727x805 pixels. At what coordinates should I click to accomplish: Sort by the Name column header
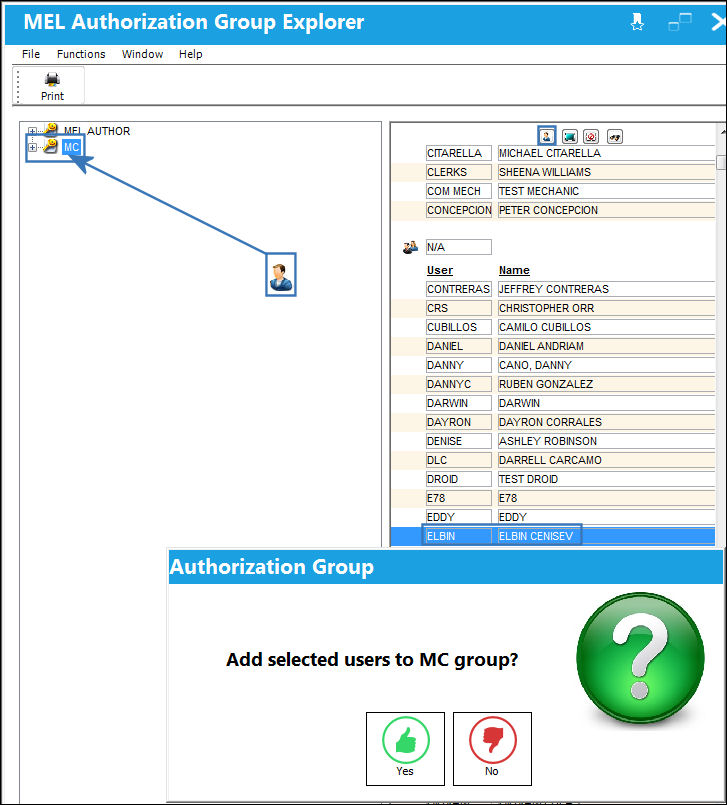[x=514, y=270]
